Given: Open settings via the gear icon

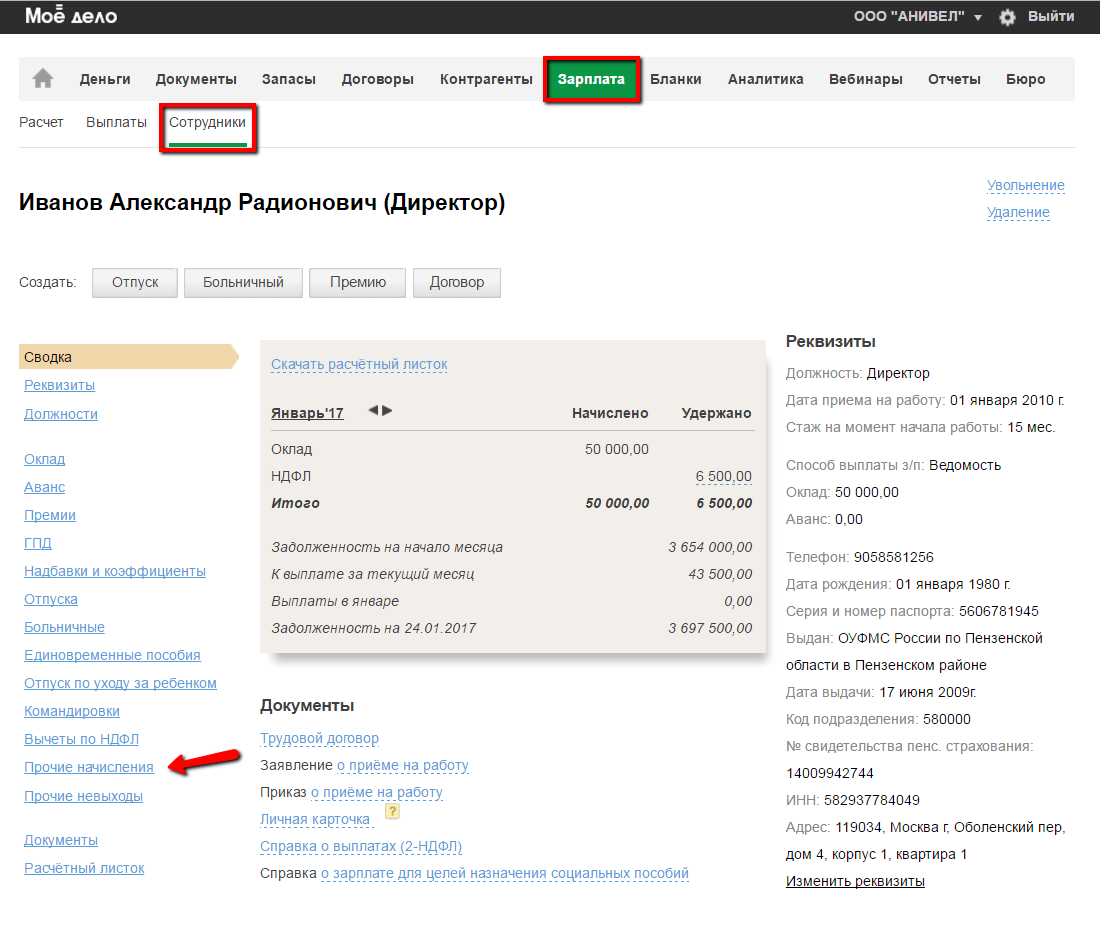Looking at the screenshot, I should click(1007, 17).
